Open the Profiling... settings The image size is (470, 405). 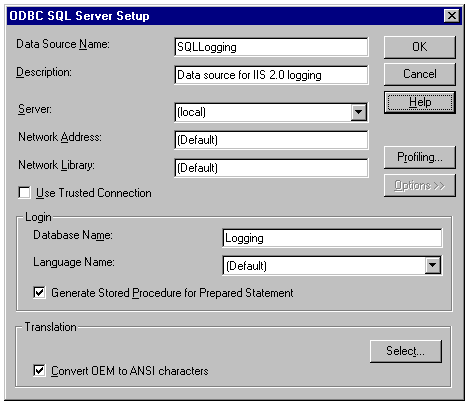coord(419,157)
